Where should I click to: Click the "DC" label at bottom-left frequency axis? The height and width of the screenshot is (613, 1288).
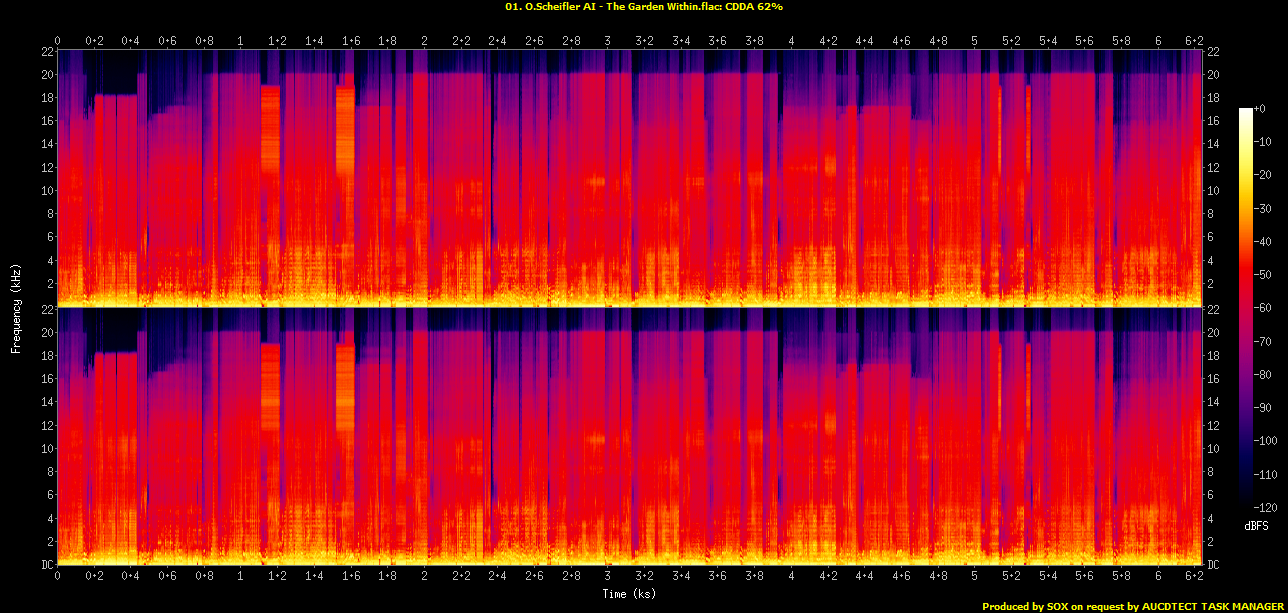pos(47,565)
